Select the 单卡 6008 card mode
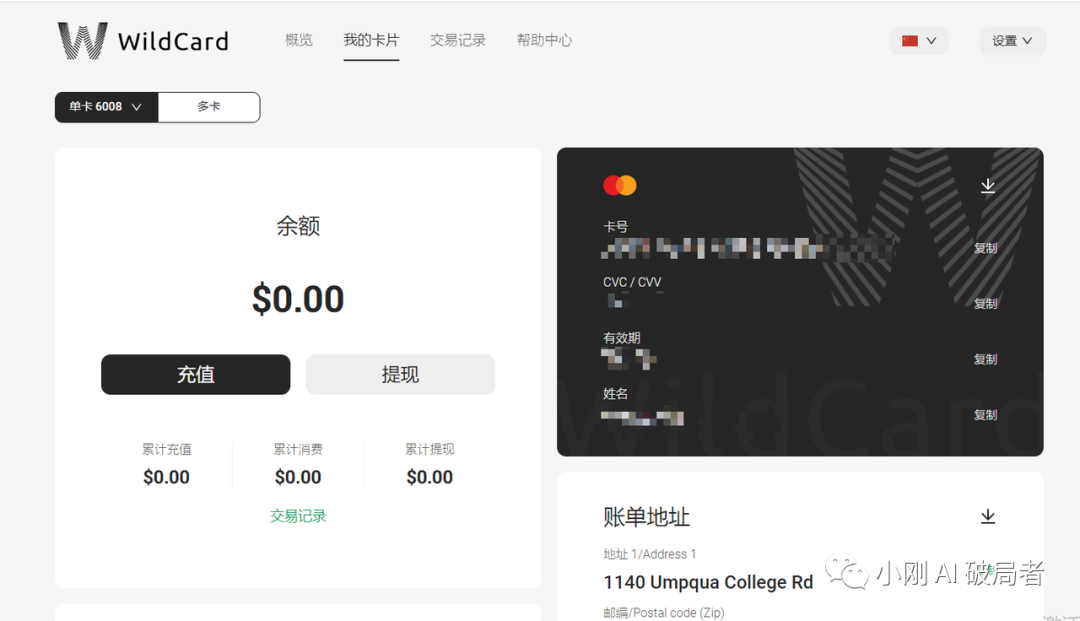 [x=96, y=107]
